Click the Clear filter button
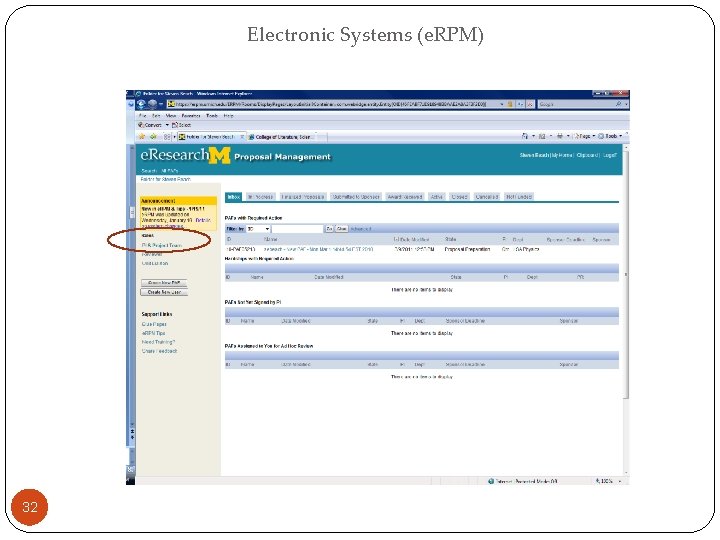Viewport: 720px width, 540px height. (342, 229)
